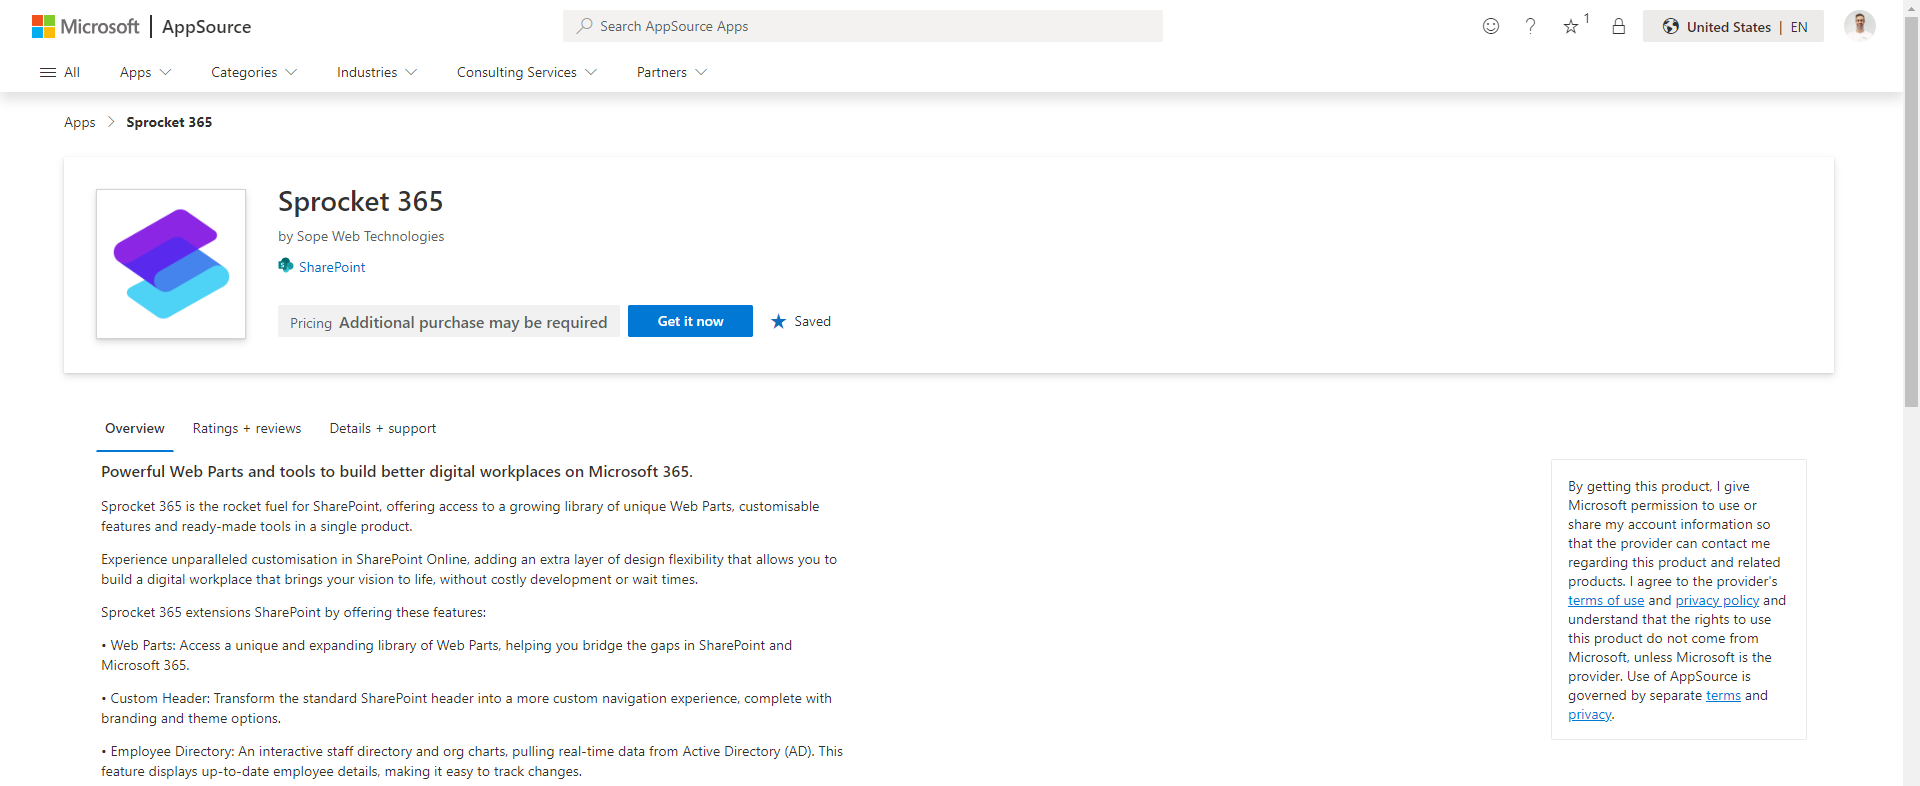
Task: Open the help question mark icon
Action: pos(1530,26)
